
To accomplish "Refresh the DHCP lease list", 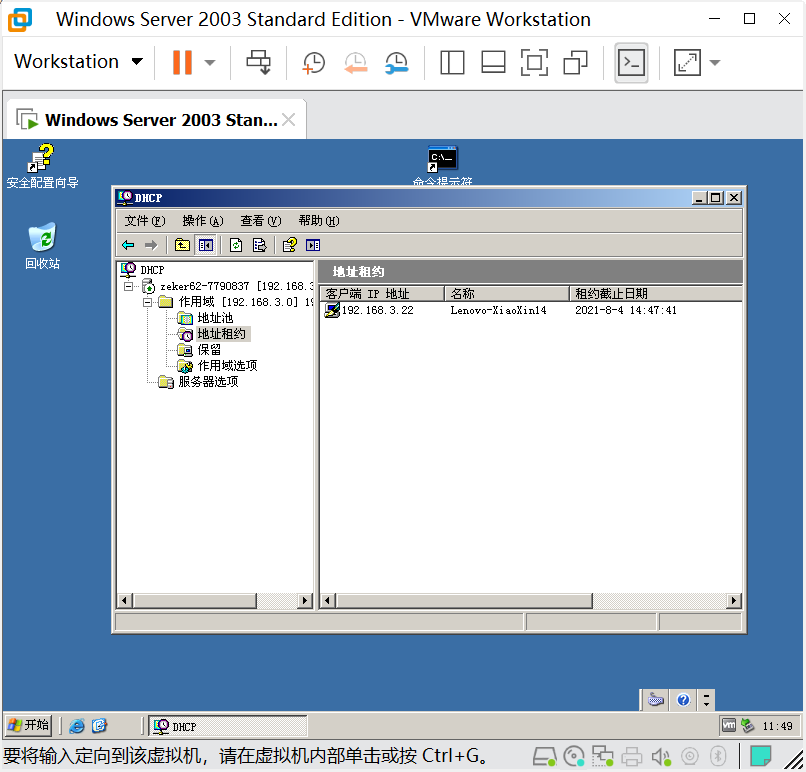I will (236, 245).
